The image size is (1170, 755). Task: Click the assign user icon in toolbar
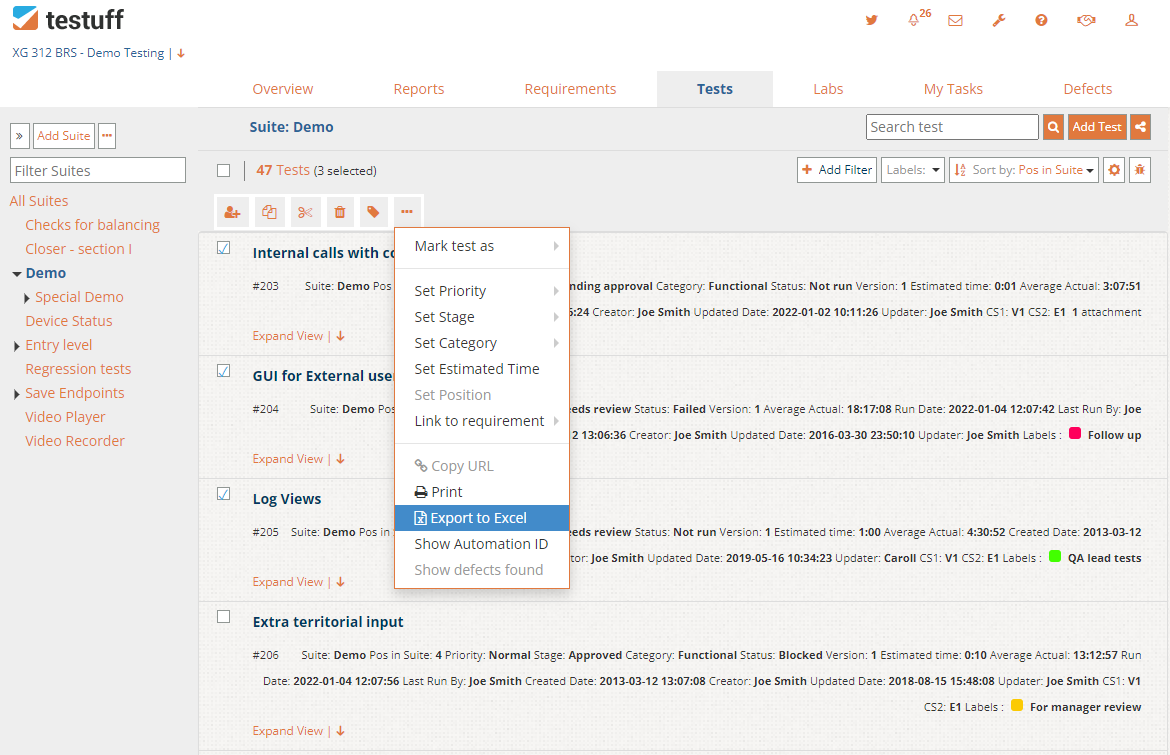(x=232, y=212)
